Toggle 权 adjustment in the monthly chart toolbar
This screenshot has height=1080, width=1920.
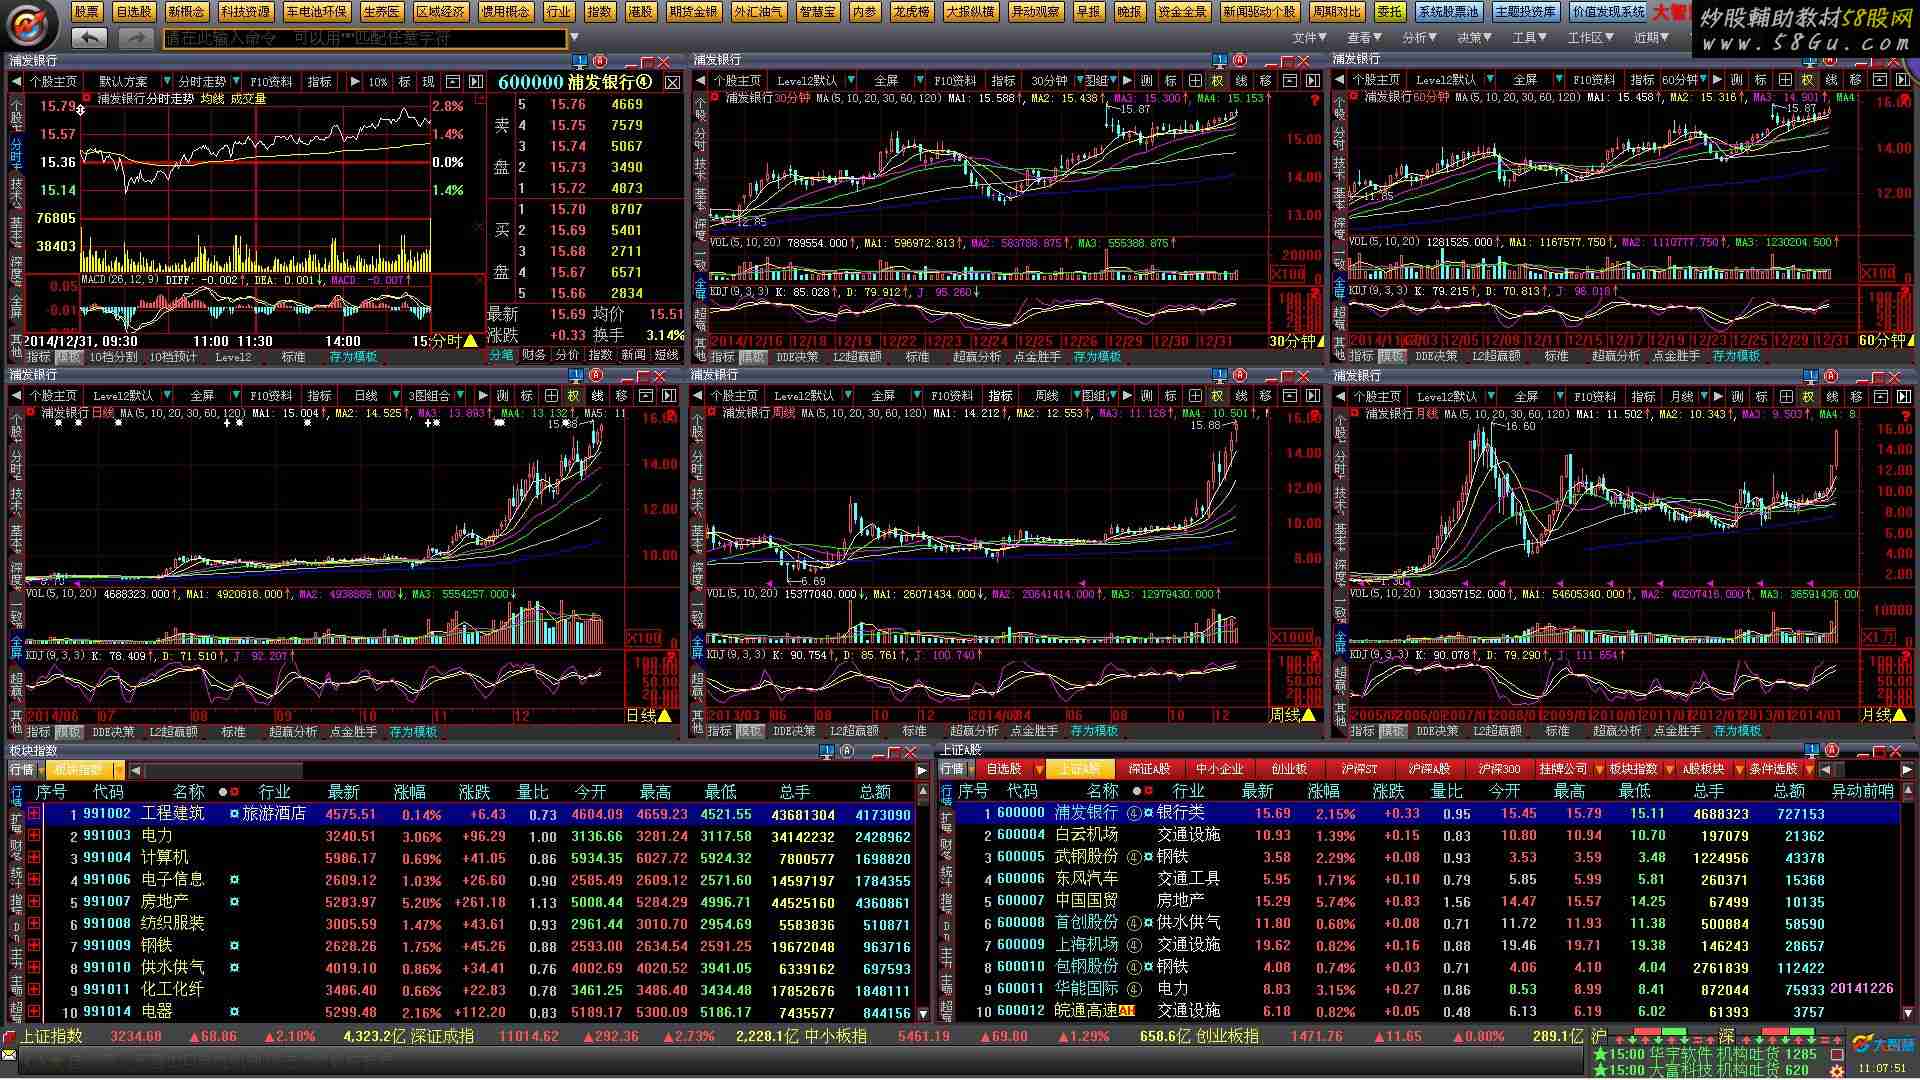(1808, 397)
